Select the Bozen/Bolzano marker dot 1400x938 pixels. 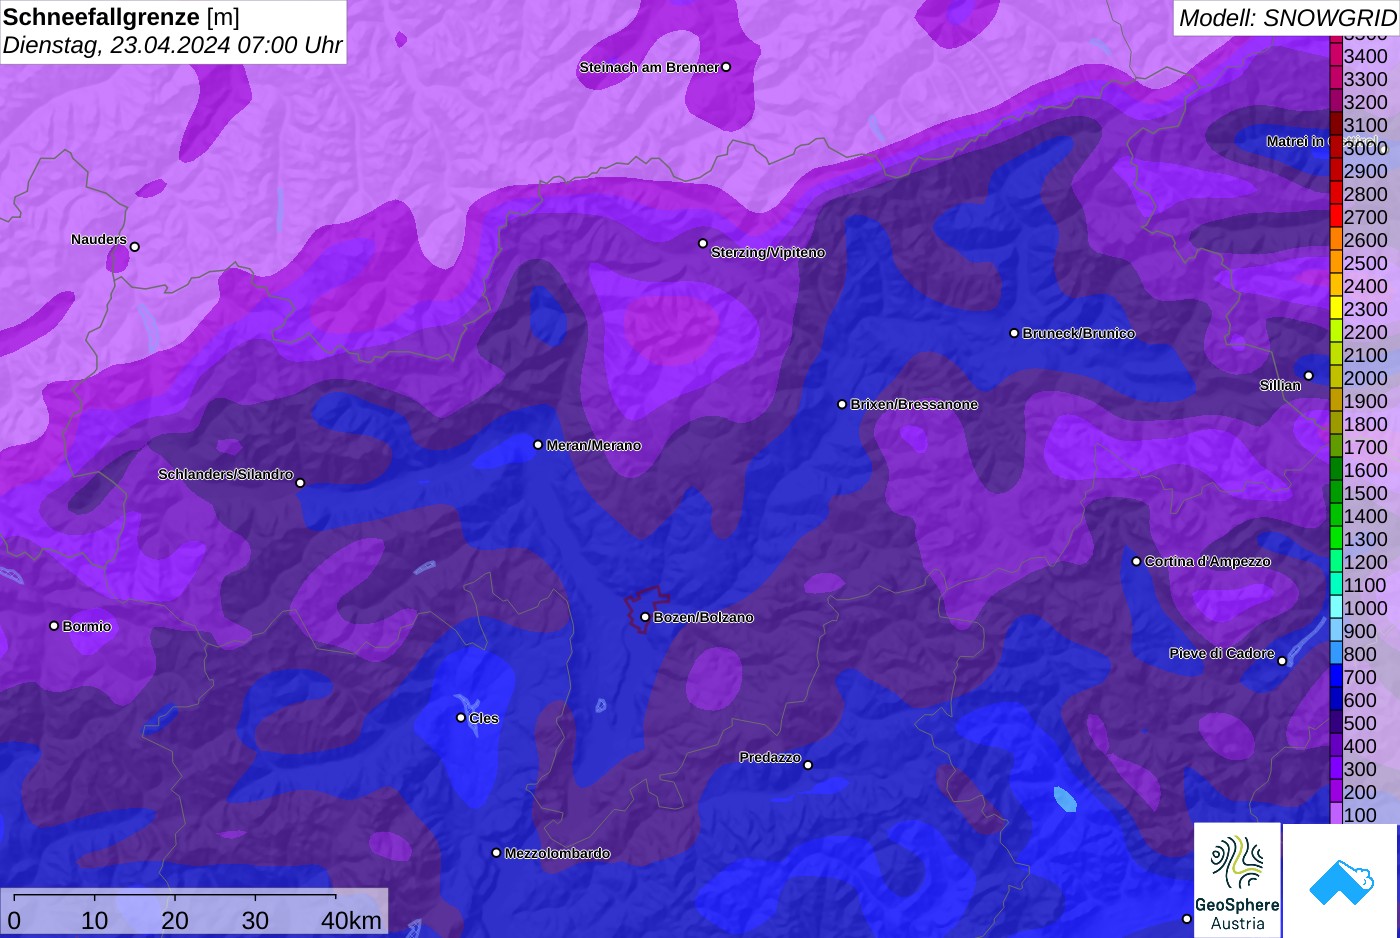(645, 617)
